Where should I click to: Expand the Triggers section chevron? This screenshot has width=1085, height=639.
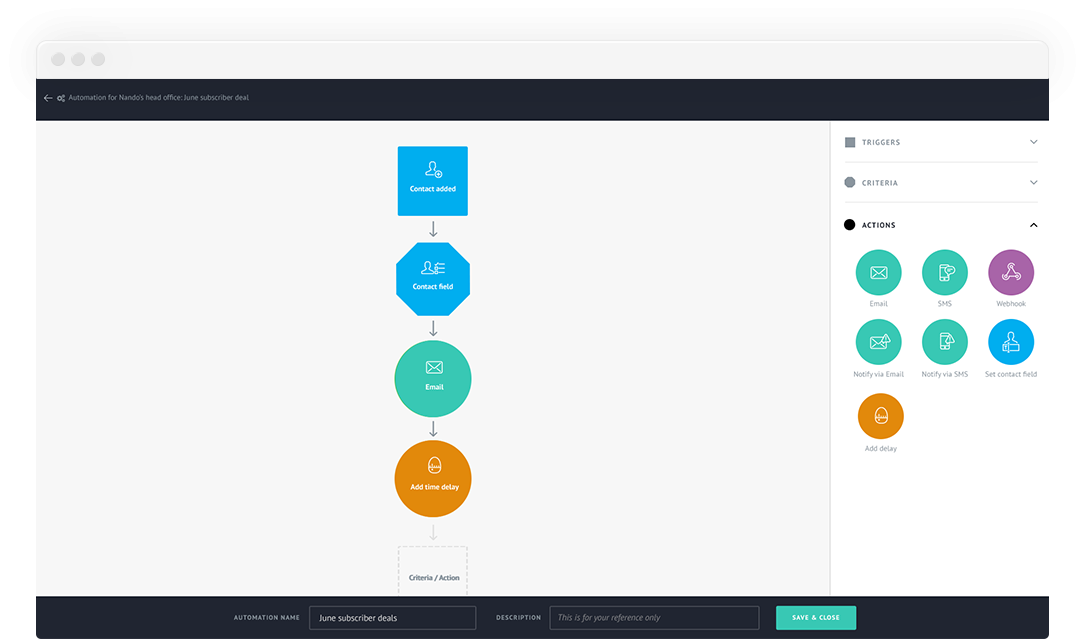[1033, 142]
